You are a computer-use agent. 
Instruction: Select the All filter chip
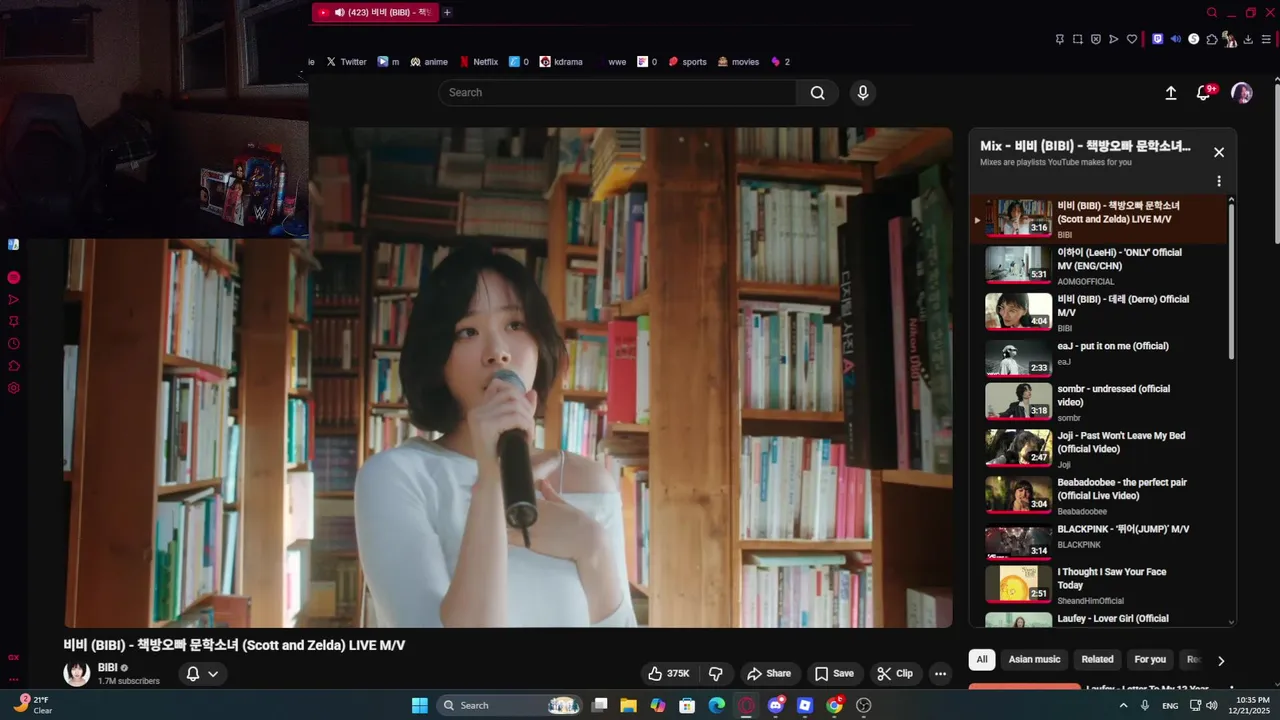click(x=982, y=659)
